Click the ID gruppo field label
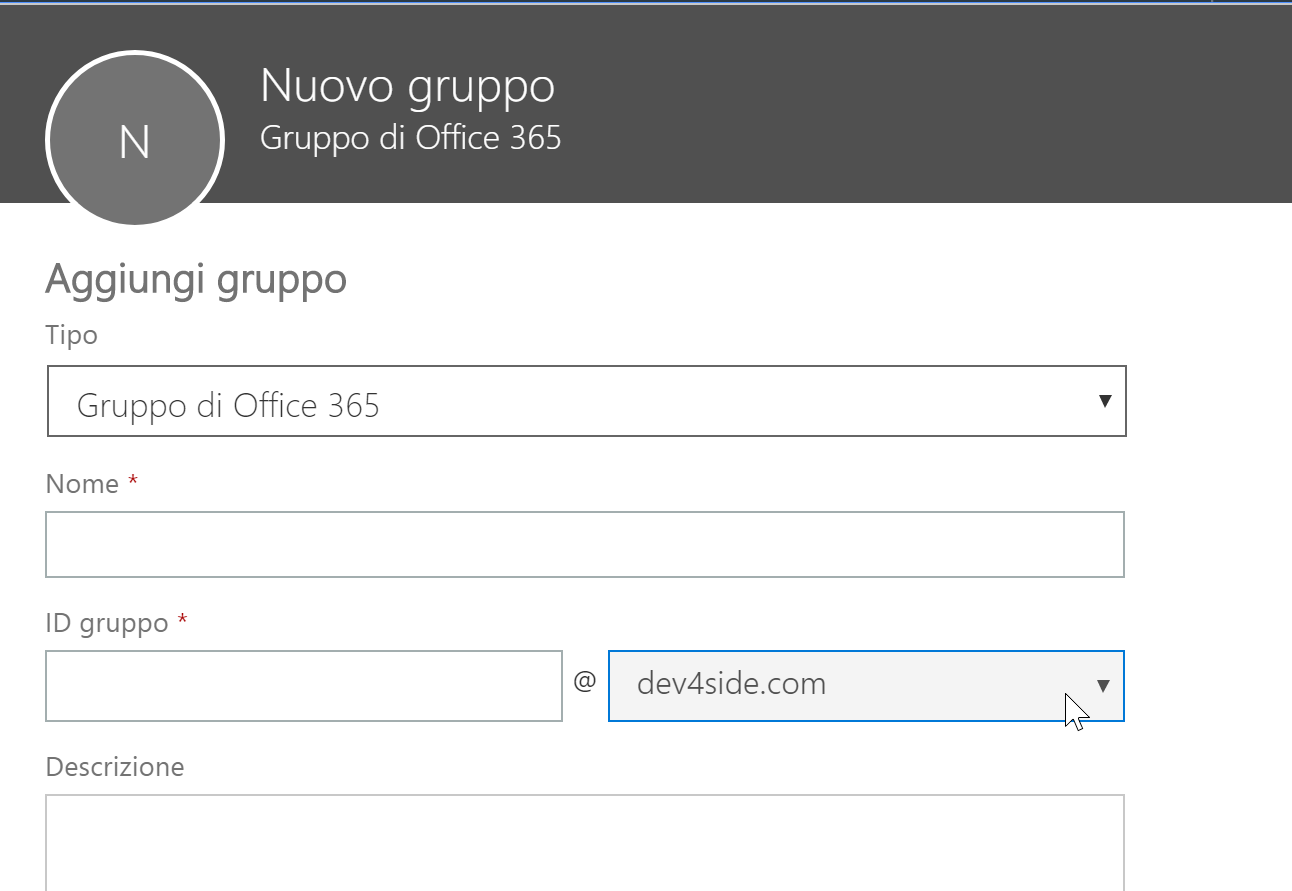The image size is (1292, 891). [x=107, y=624]
